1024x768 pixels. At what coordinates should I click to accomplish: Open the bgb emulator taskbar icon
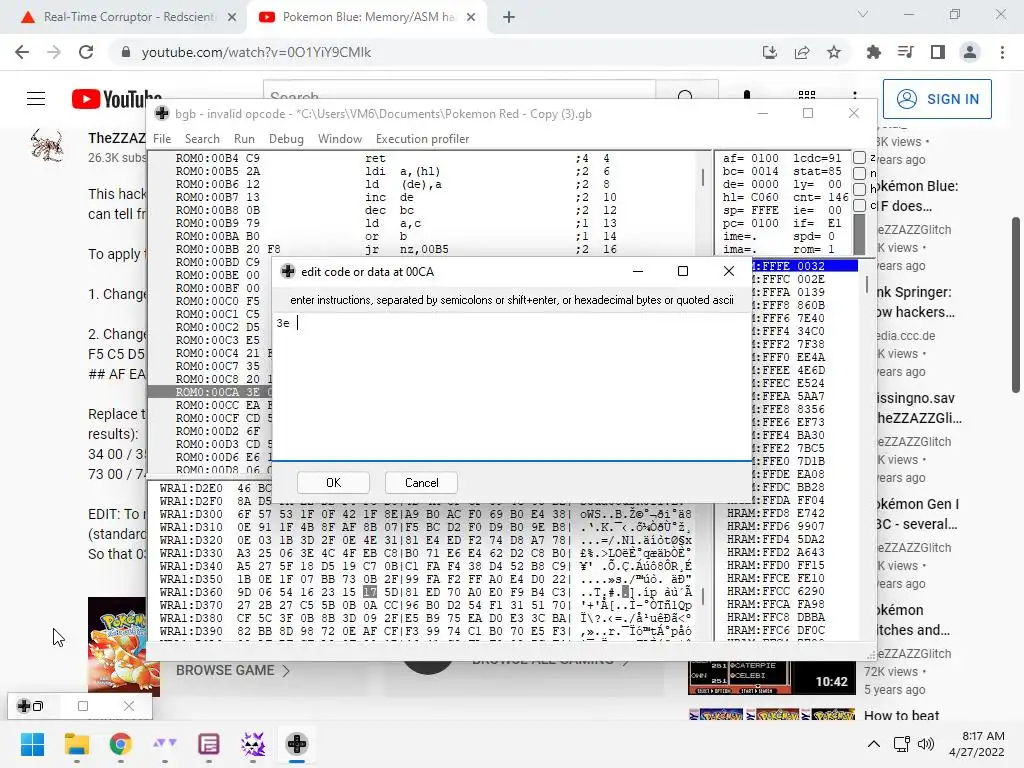(x=296, y=744)
